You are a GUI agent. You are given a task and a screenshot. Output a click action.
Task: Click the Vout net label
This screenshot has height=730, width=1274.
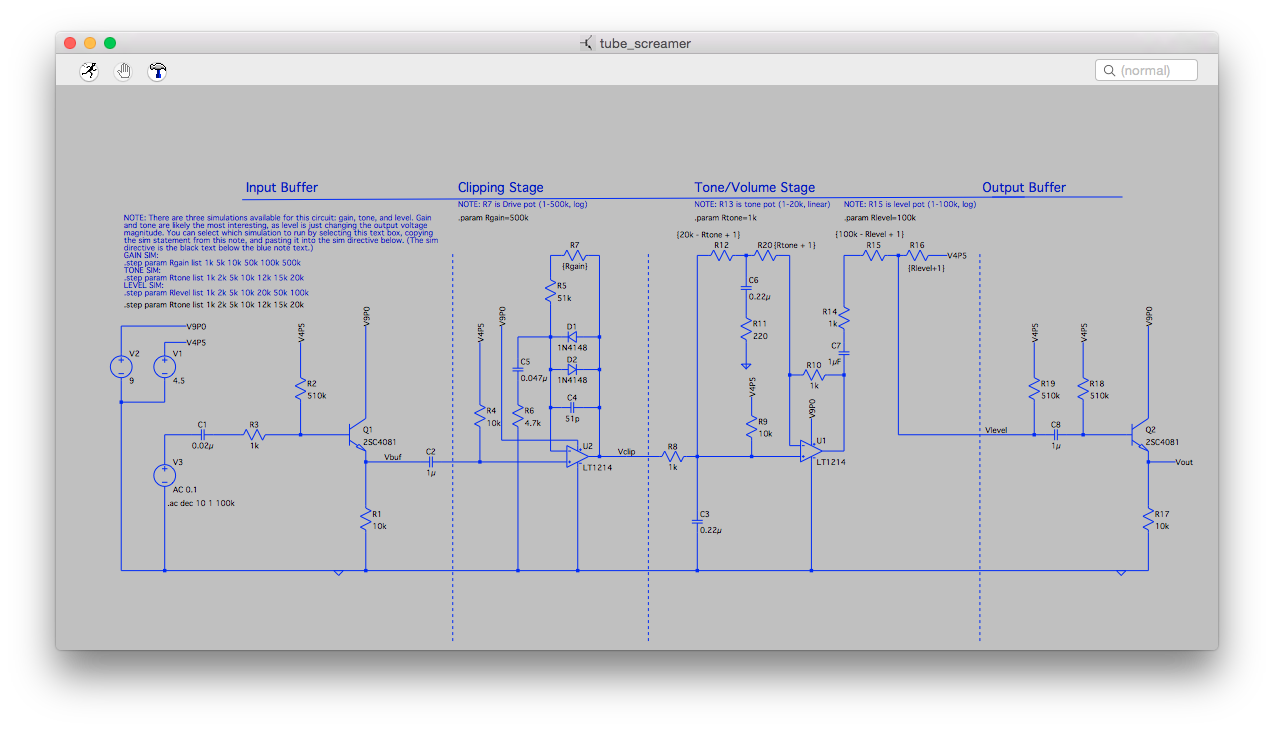[x=1184, y=462]
